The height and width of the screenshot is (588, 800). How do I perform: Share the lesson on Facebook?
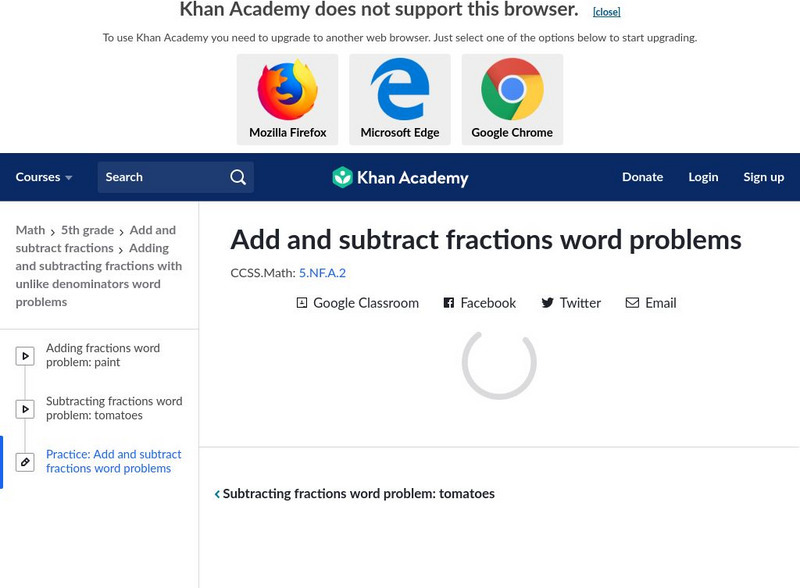coord(480,303)
